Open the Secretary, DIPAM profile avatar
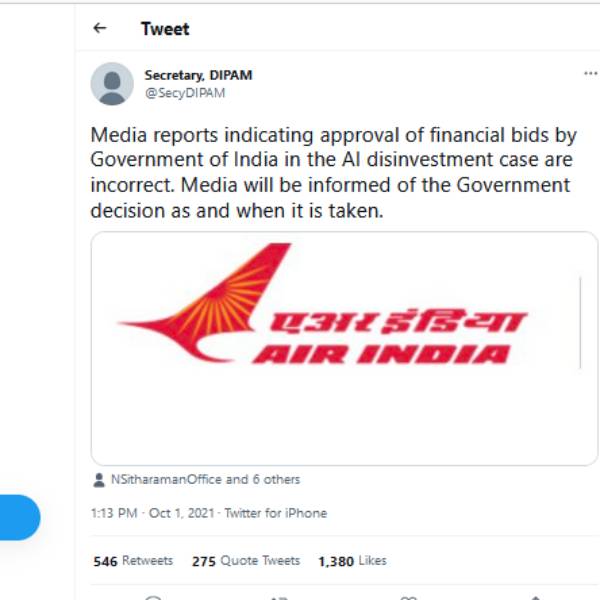 tap(112, 84)
